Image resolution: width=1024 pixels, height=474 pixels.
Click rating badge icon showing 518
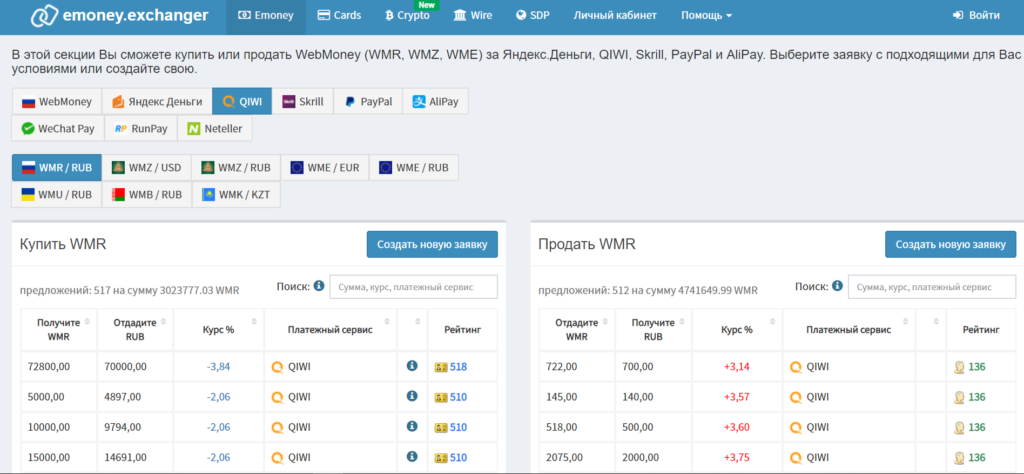click(441, 368)
